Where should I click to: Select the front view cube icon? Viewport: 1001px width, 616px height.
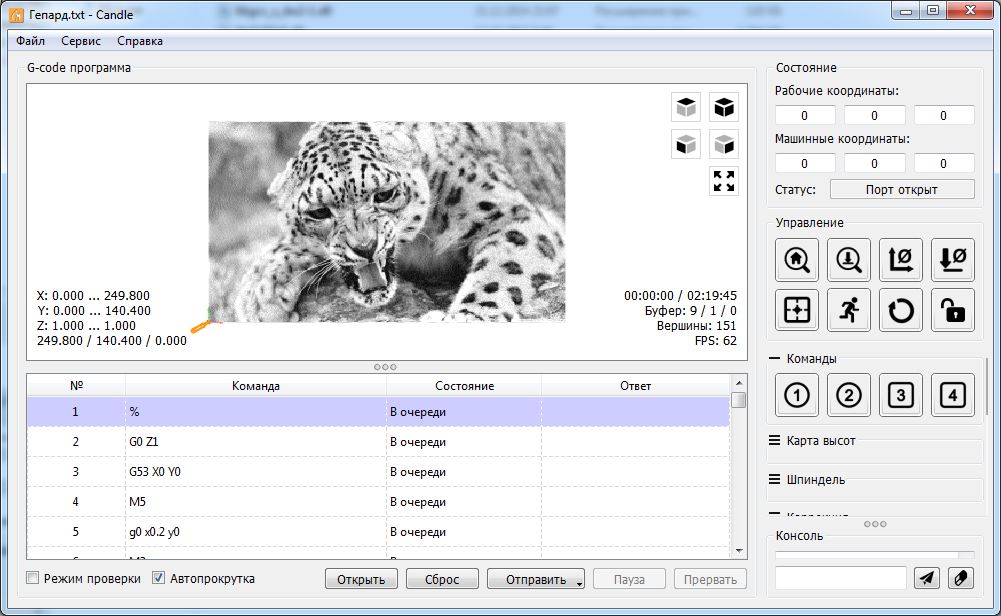pos(686,144)
